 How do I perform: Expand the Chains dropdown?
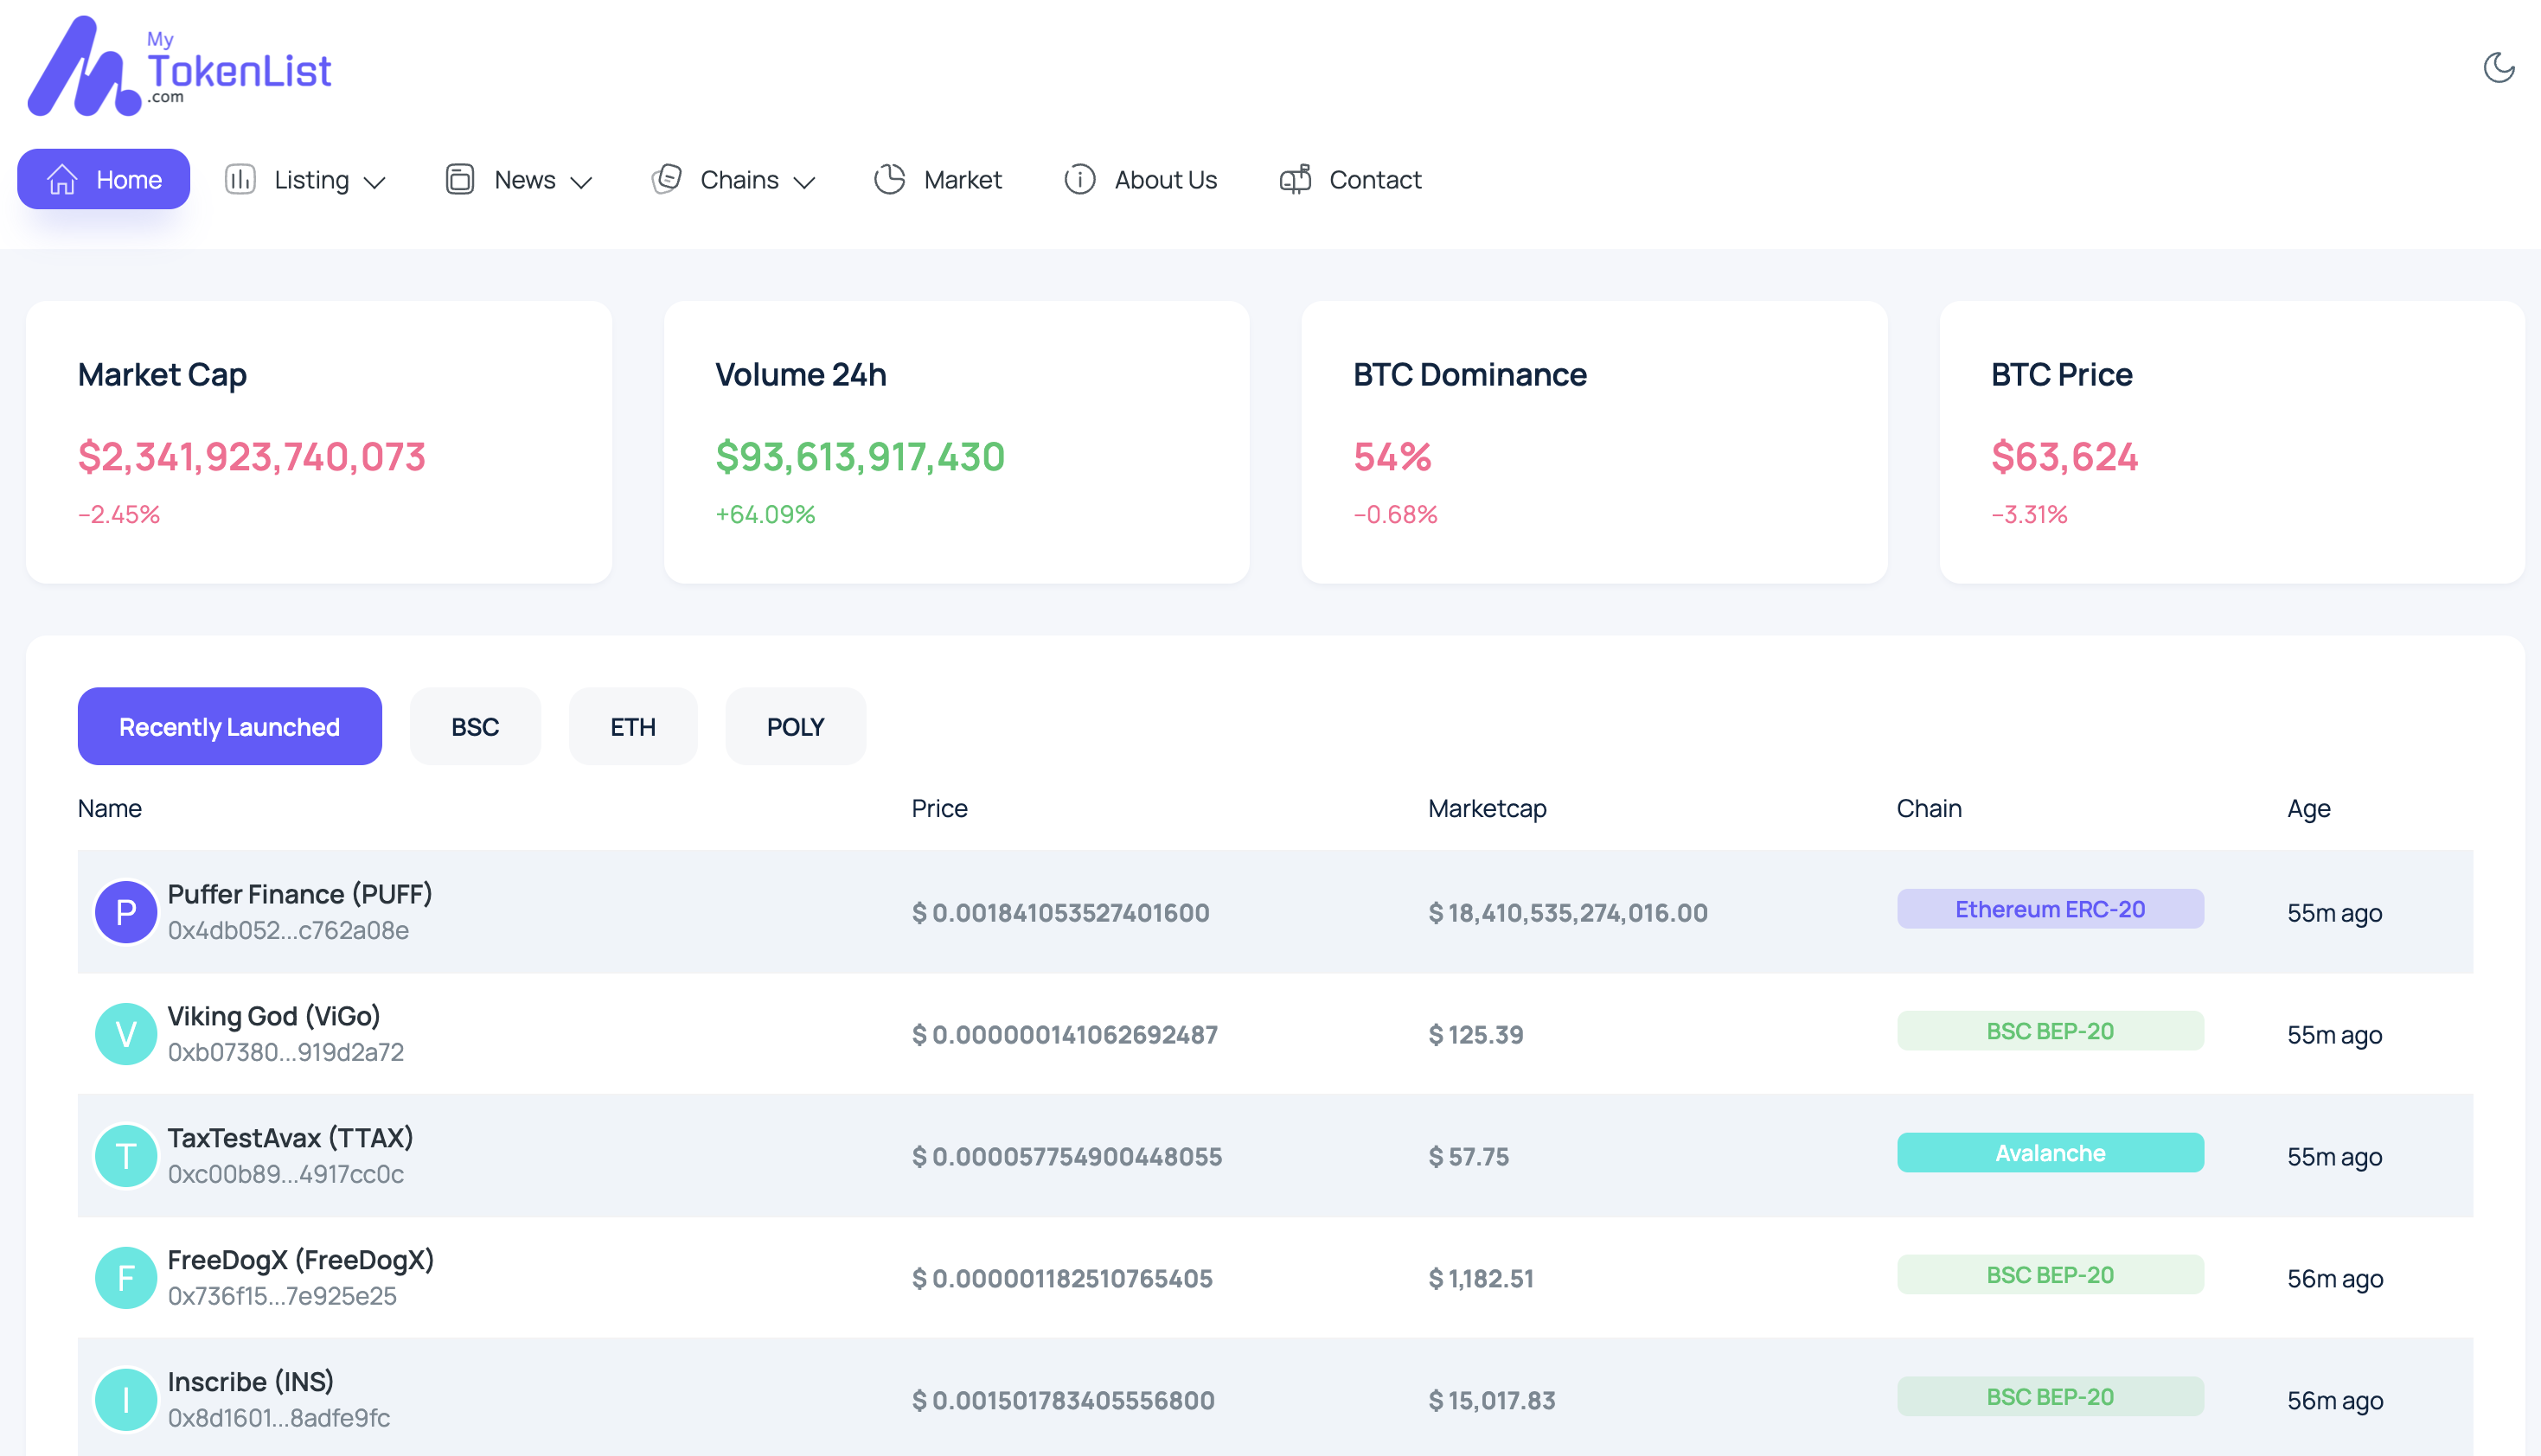point(740,179)
